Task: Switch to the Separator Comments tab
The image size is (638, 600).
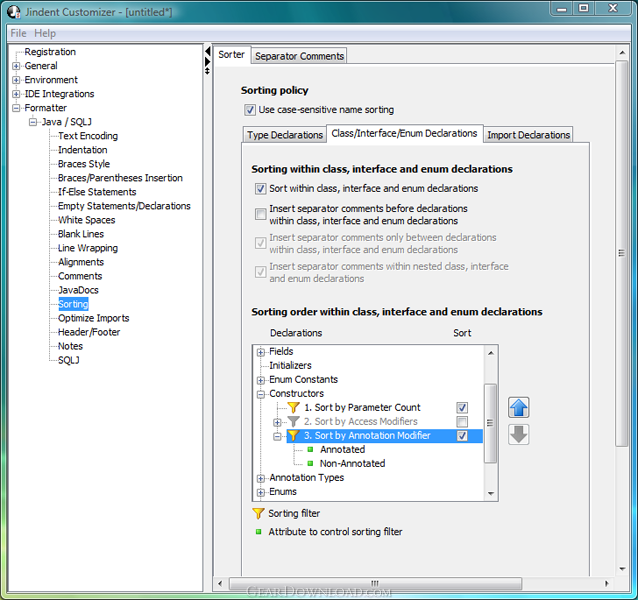Action: point(299,56)
